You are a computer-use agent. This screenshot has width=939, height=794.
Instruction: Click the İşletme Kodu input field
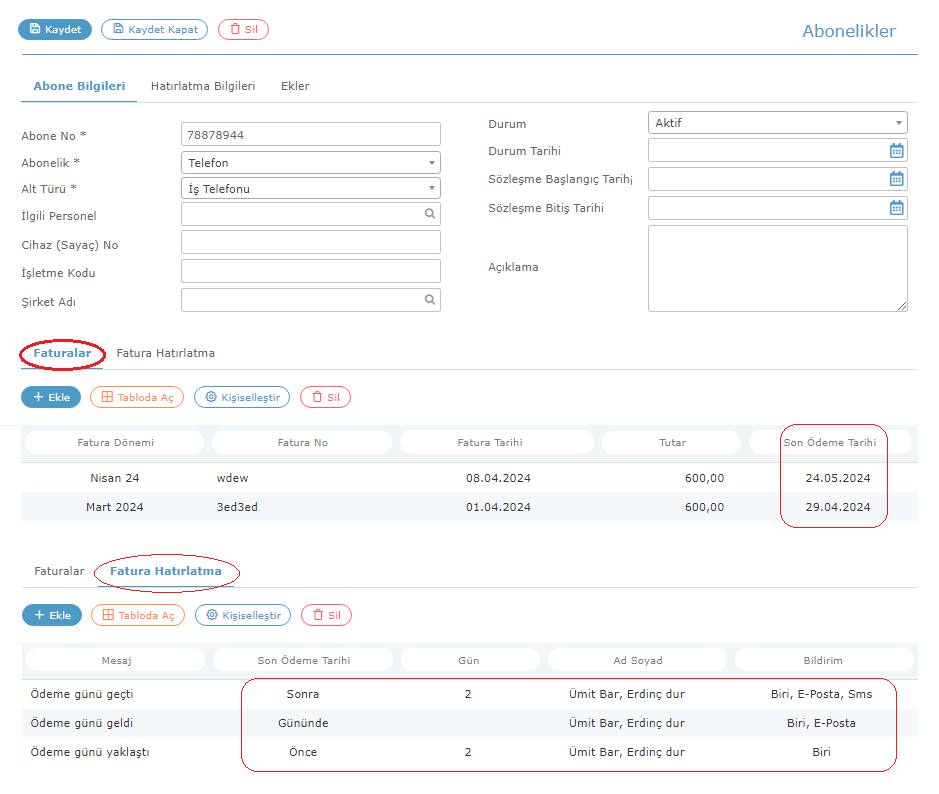point(311,271)
